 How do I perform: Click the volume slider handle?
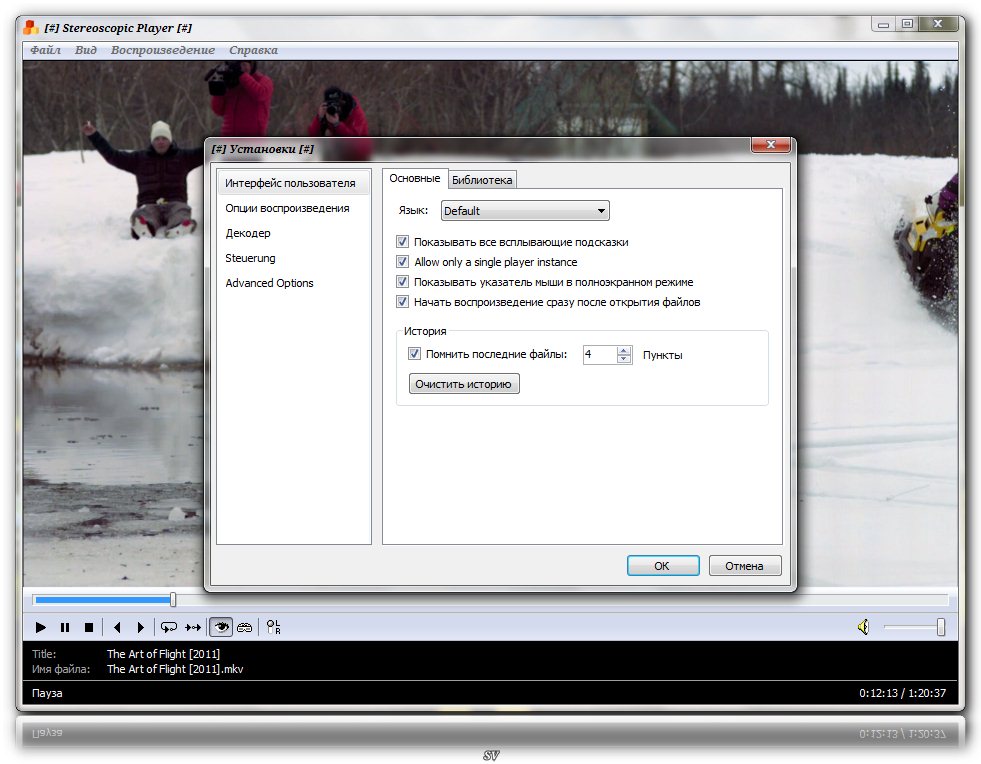940,627
